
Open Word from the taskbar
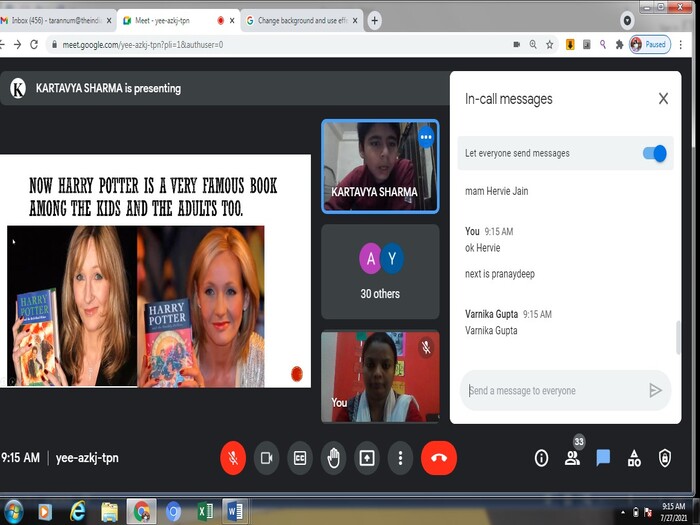tap(235, 512)
